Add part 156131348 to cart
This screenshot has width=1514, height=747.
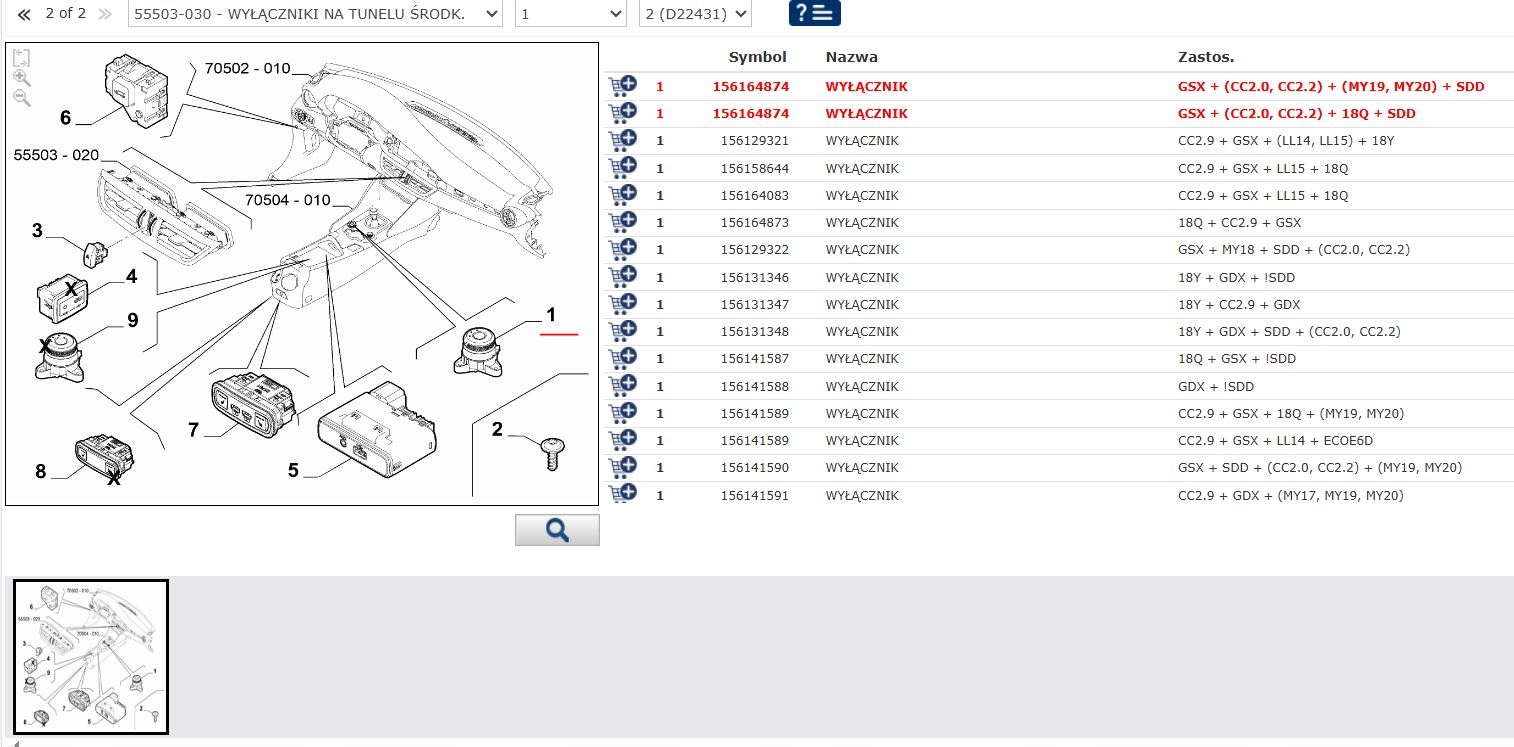pos(622,330)
